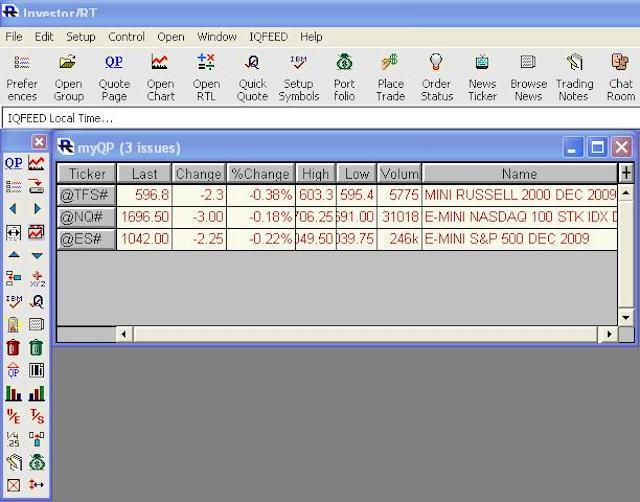Click the Name column header
Screen dimensions: 640x502
click(519, 173)
